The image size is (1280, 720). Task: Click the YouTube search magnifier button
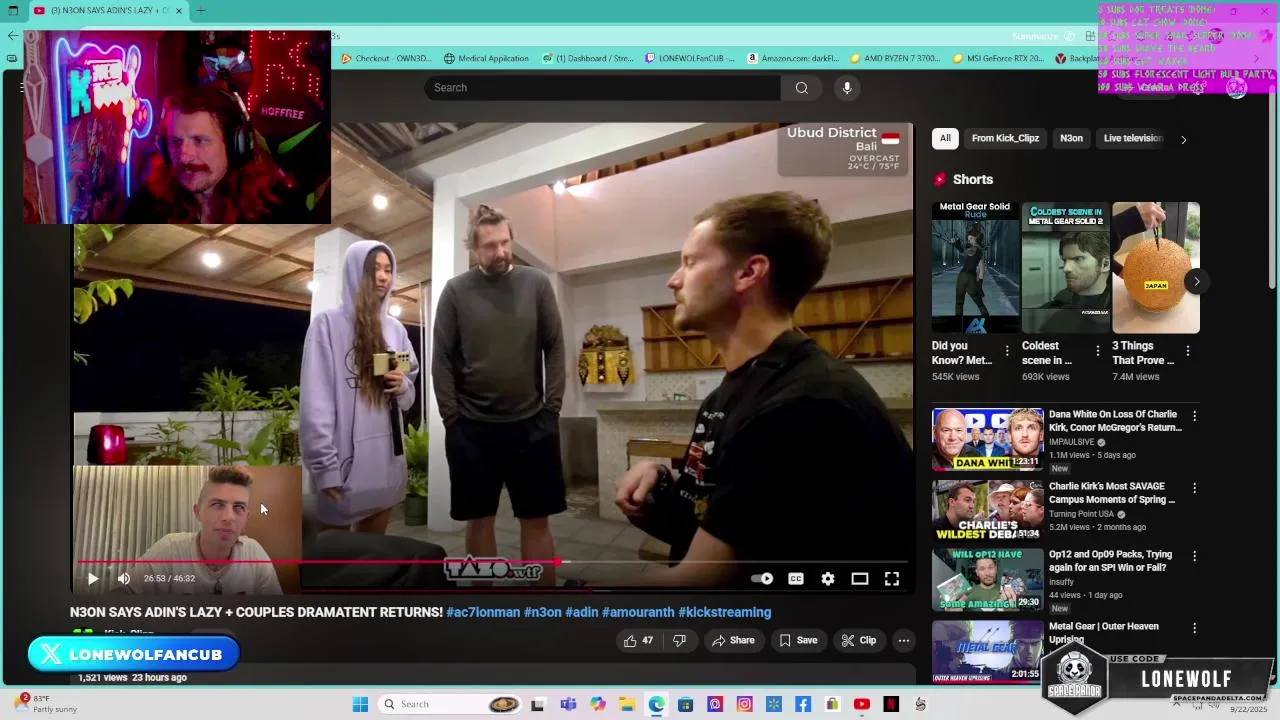801,88
